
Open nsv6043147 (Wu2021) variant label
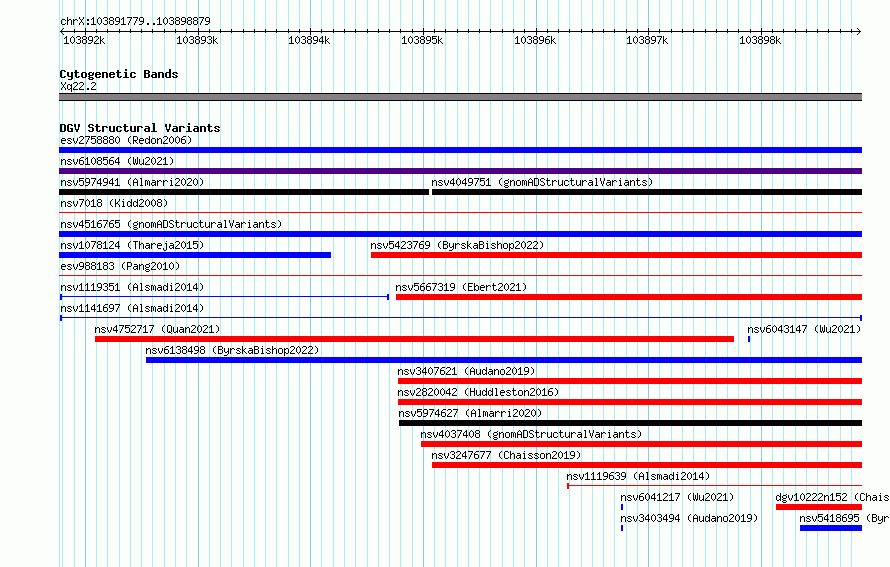click(804, 329)
